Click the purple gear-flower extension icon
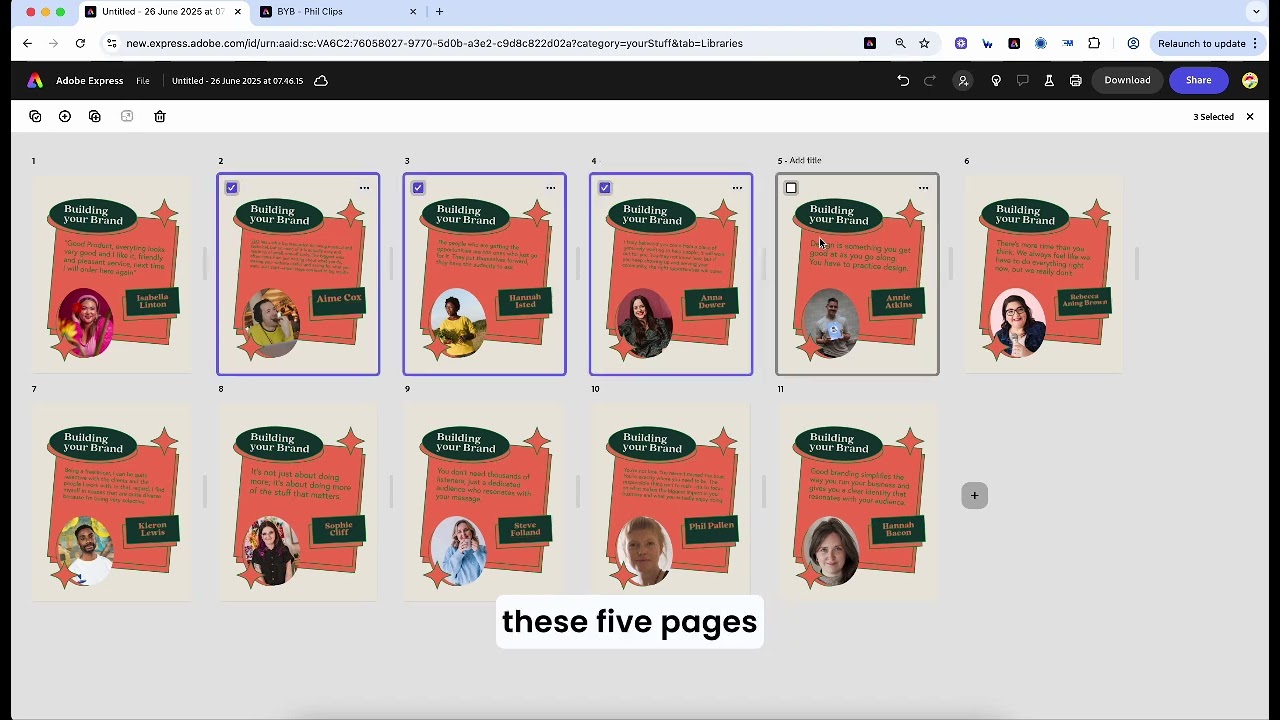The width and height of the screenshot is (1280, 720). click(961, 43)
